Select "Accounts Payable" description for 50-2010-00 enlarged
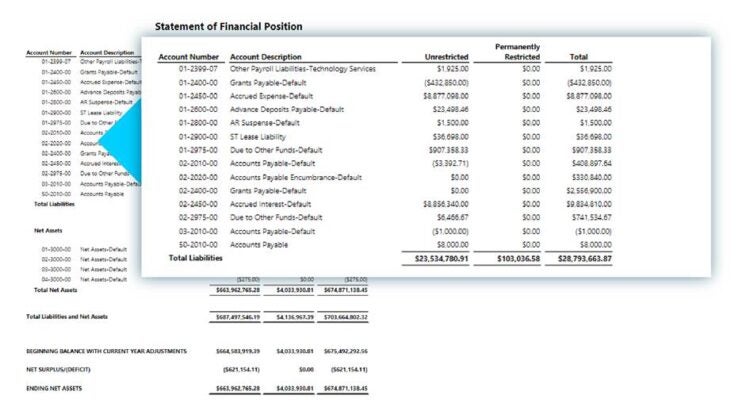The width and height of the screenshot is (742, 411). (x=259, y=245)
